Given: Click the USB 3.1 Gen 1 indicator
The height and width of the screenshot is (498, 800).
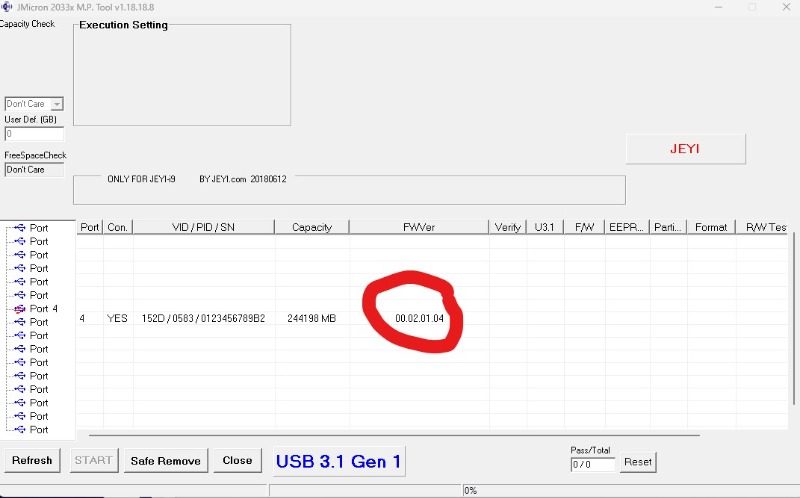Looking at the screenshot, I should (x=339, y=461).
